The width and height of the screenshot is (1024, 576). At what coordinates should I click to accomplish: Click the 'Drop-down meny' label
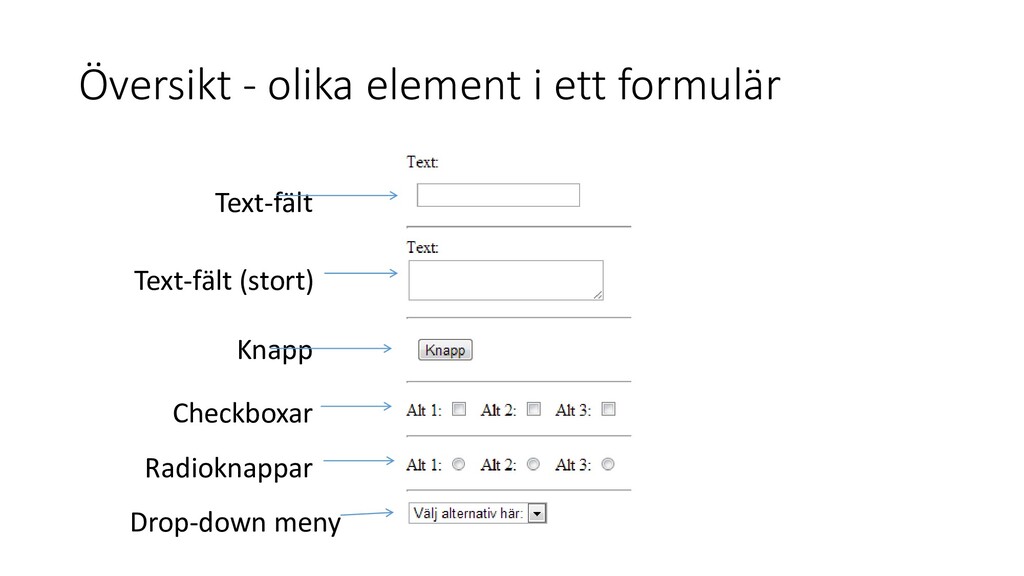[x=235, y=522]
